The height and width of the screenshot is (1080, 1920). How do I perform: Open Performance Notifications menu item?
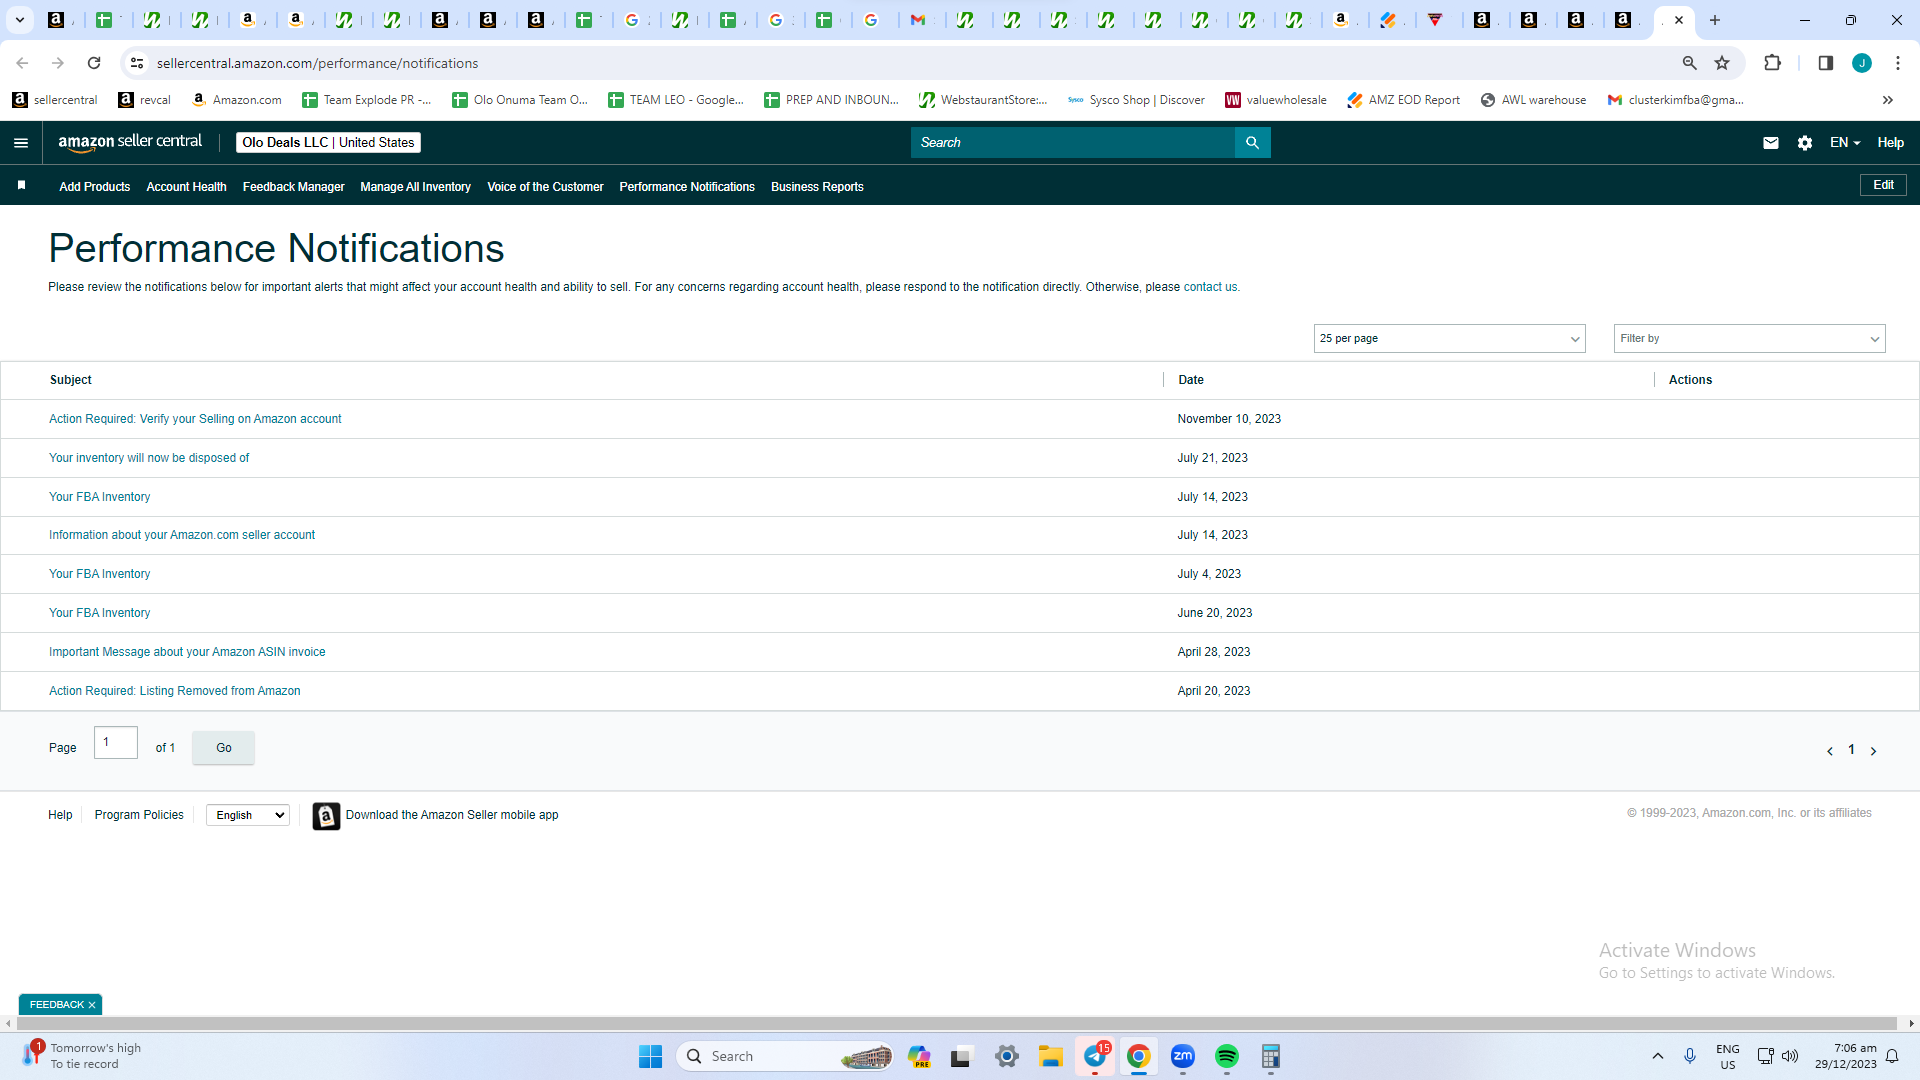point(687,187)
